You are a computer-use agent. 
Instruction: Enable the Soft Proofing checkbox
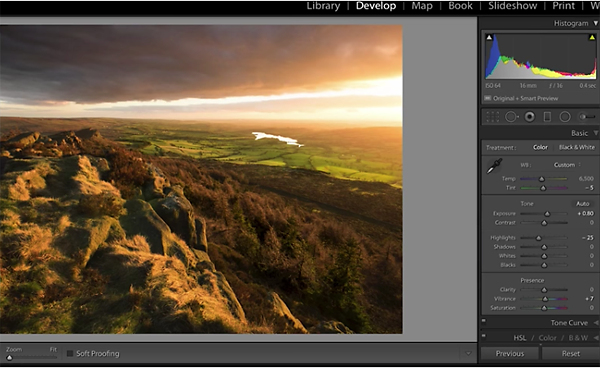70,353
